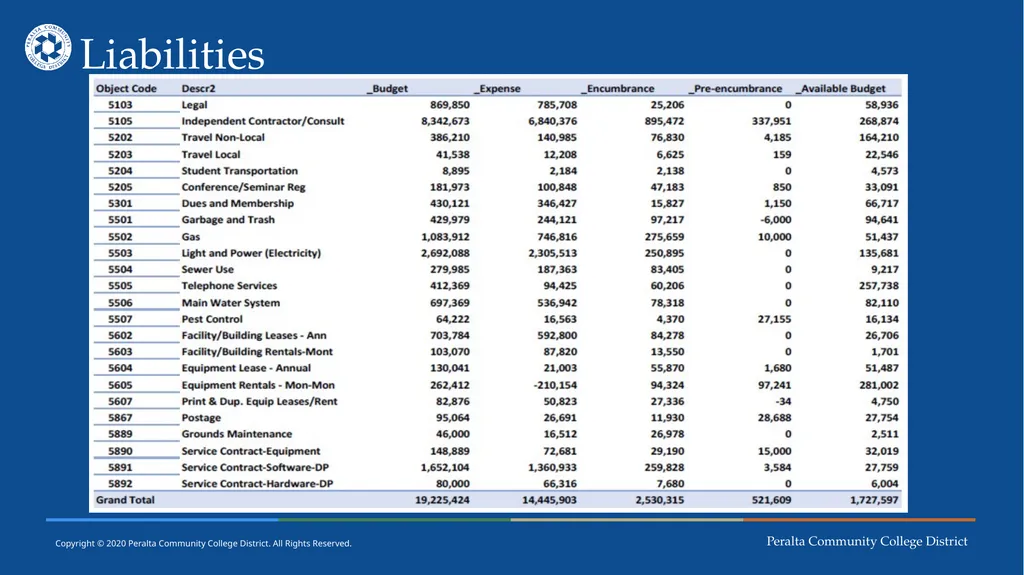
Task: Select Travel Non-Local description
Action: point(223,137)
